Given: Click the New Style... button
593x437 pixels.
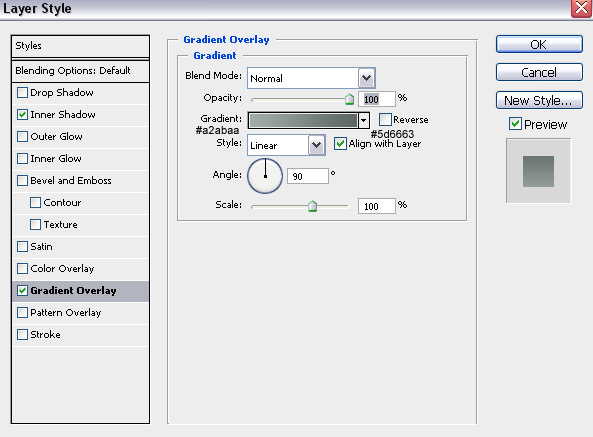Looking at the screenshot, I should [539, 100].
